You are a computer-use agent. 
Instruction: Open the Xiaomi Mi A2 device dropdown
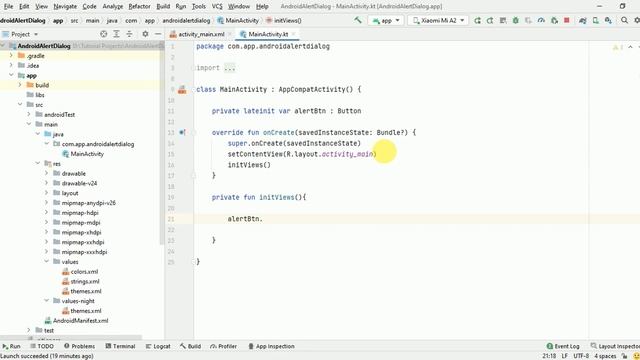tap(438, 20)
